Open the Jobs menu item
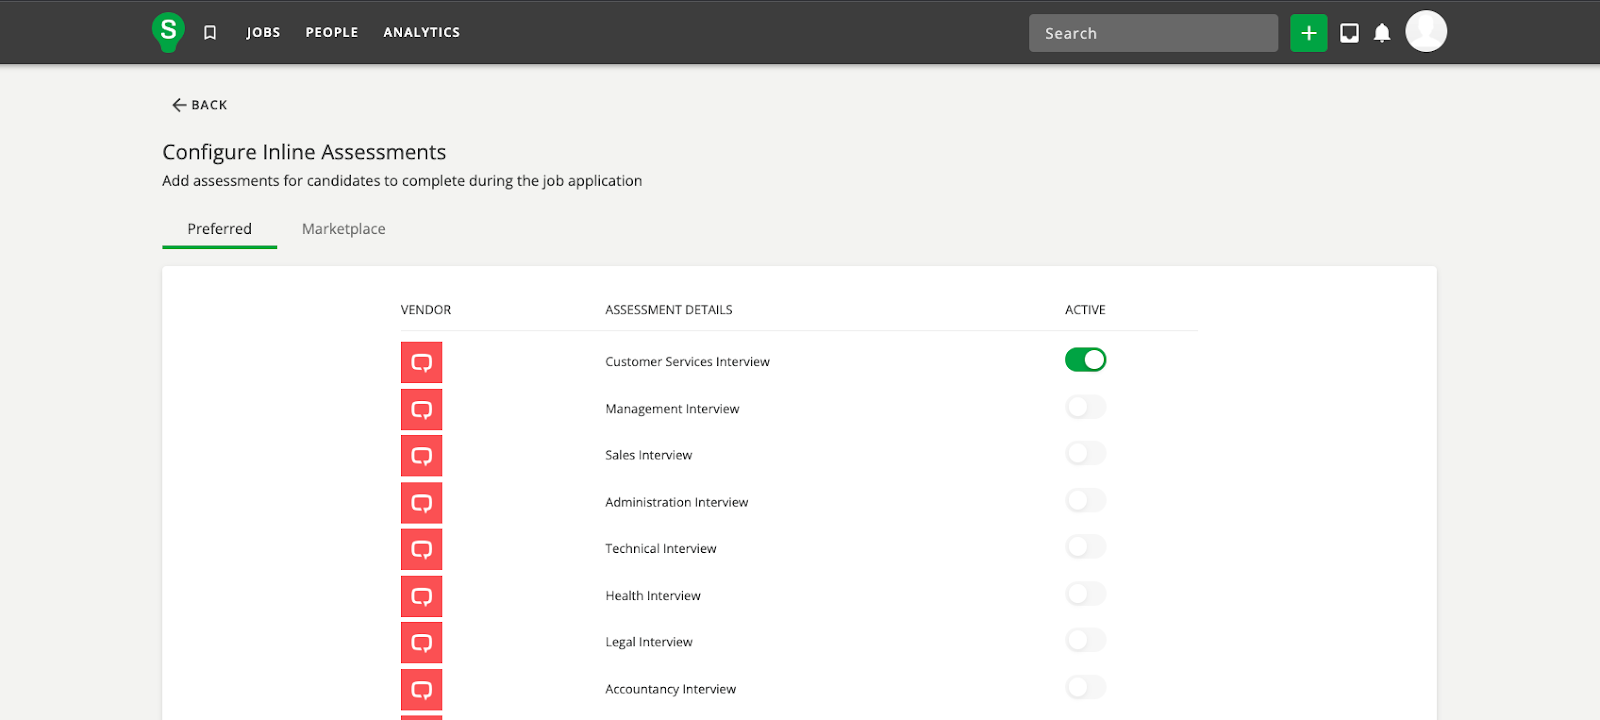Image resolution: width=1600 pixels, height=720 pixels. (263, 33)
